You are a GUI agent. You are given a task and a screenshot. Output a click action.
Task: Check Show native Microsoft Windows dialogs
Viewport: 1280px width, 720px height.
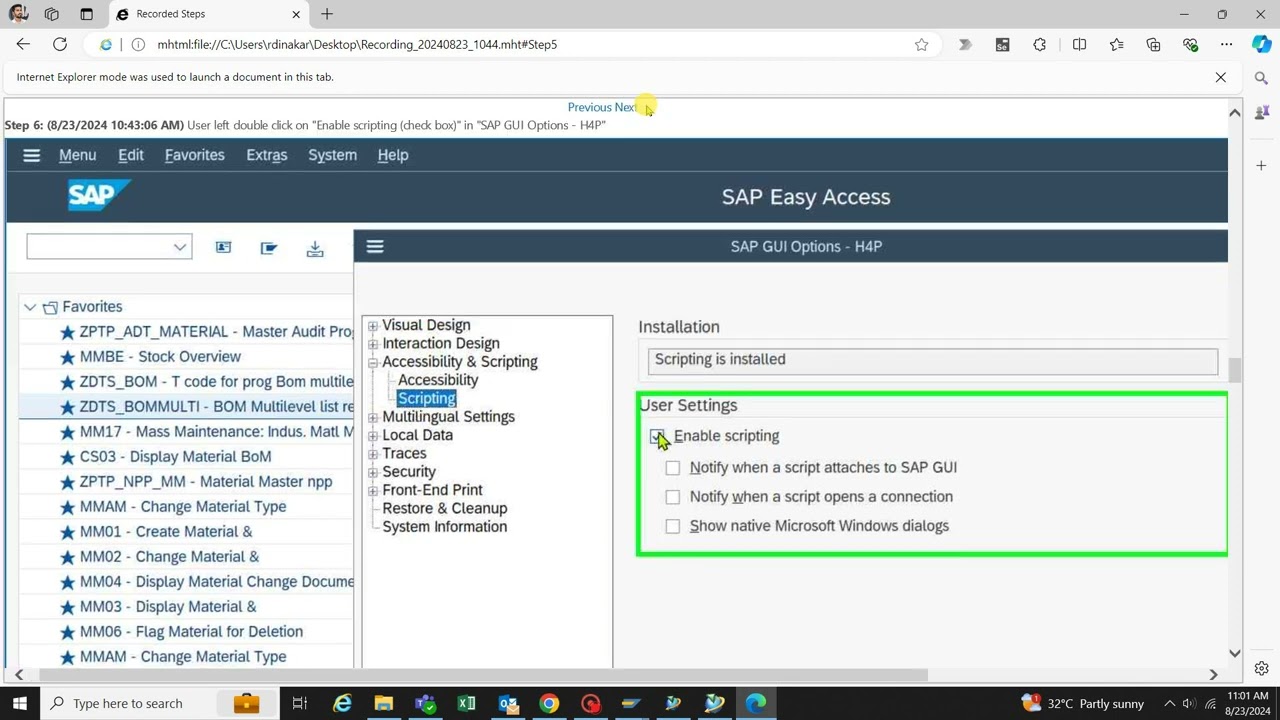pyautogui.click(x=673, y=525)
